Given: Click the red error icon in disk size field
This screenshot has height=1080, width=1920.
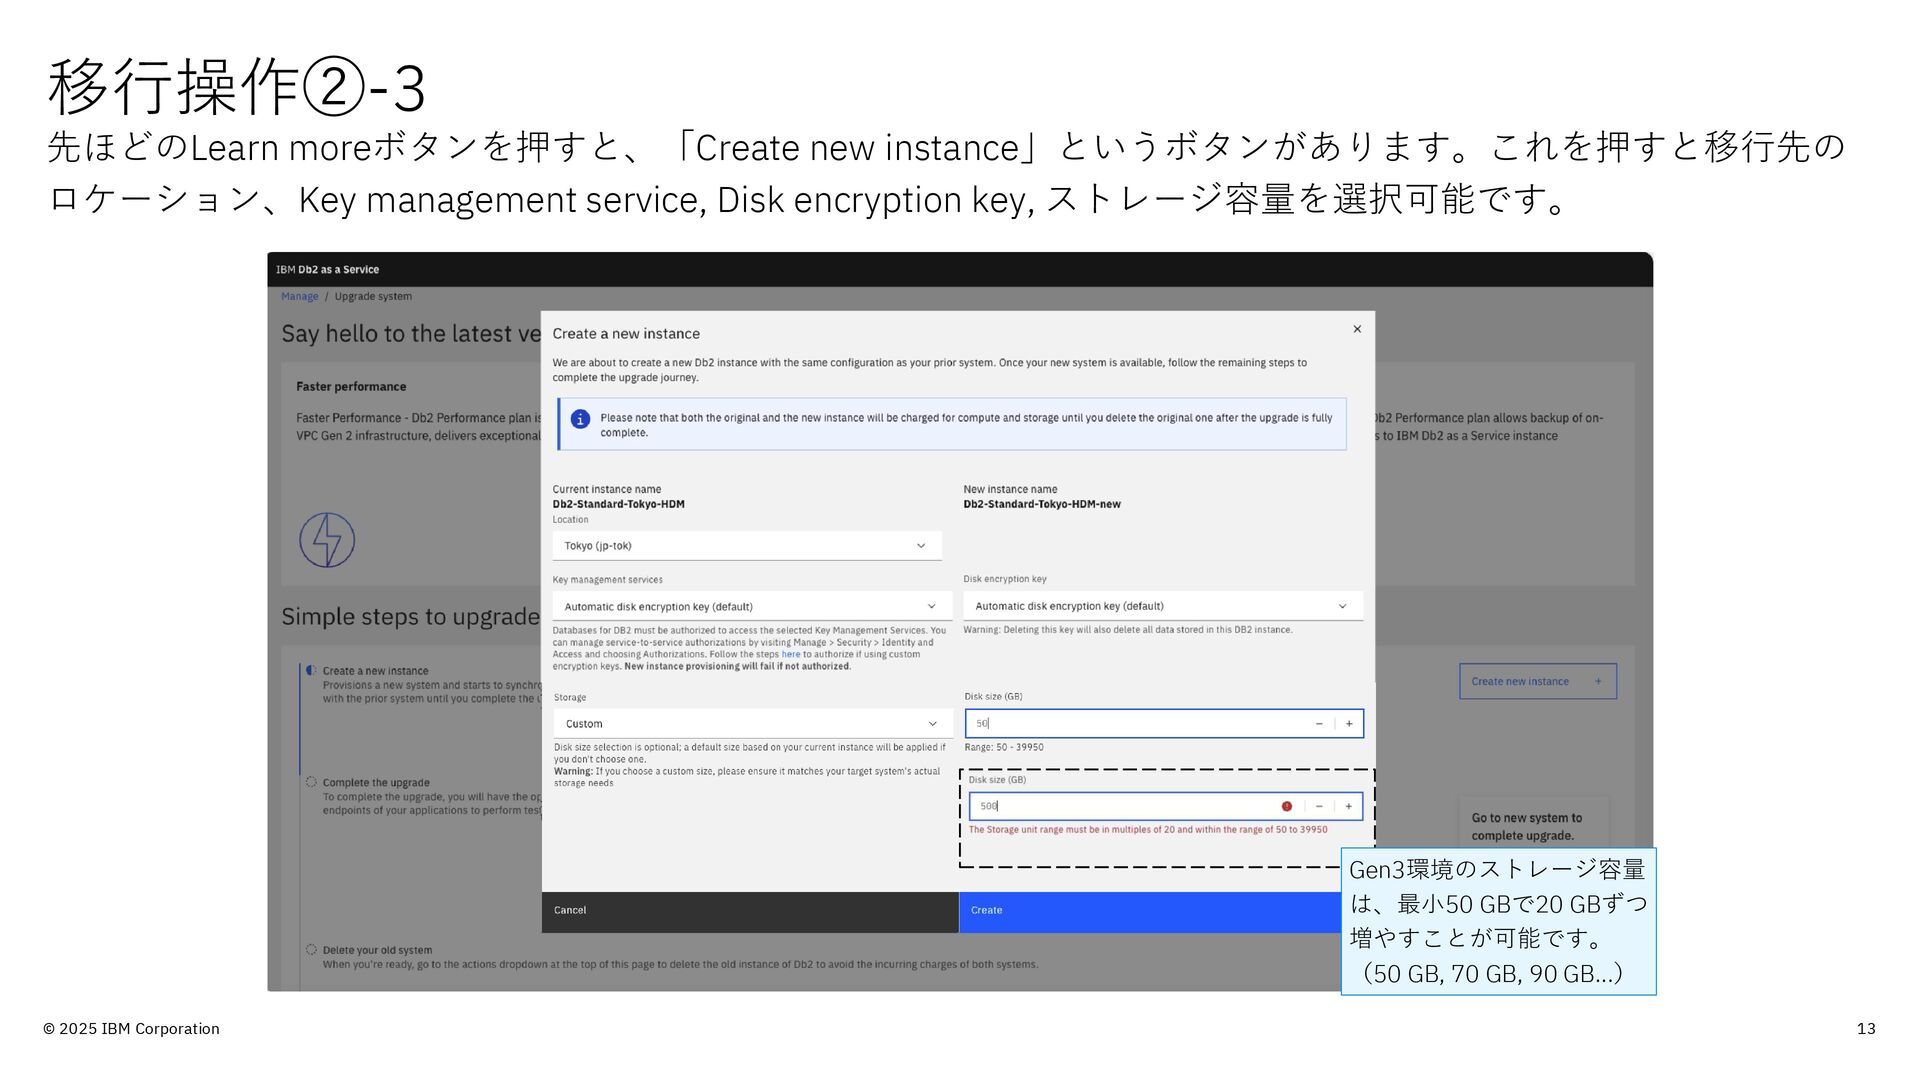Looking at the screenshot, I should [x=1287, y=806].
